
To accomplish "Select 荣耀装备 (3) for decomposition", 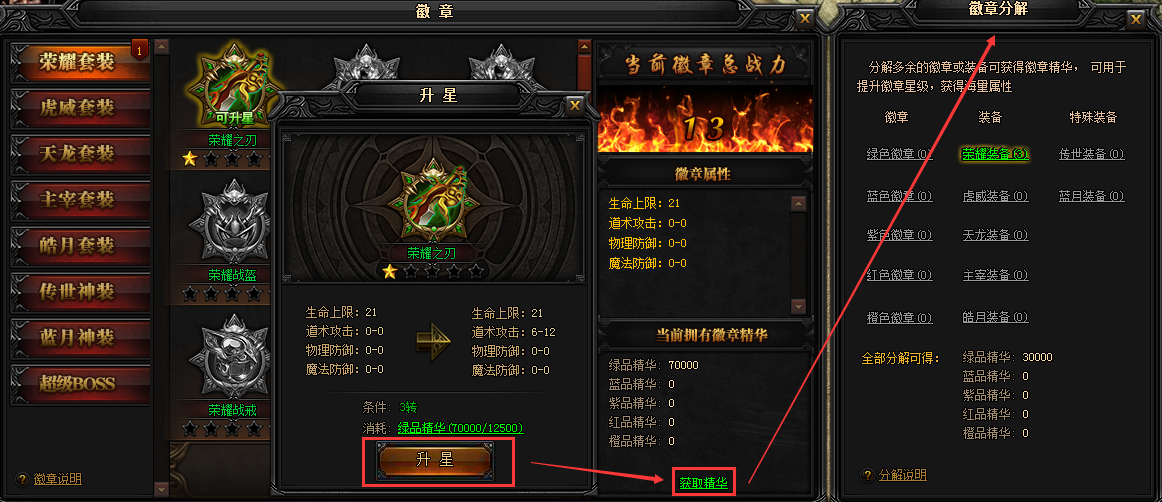I will point(995,154).
